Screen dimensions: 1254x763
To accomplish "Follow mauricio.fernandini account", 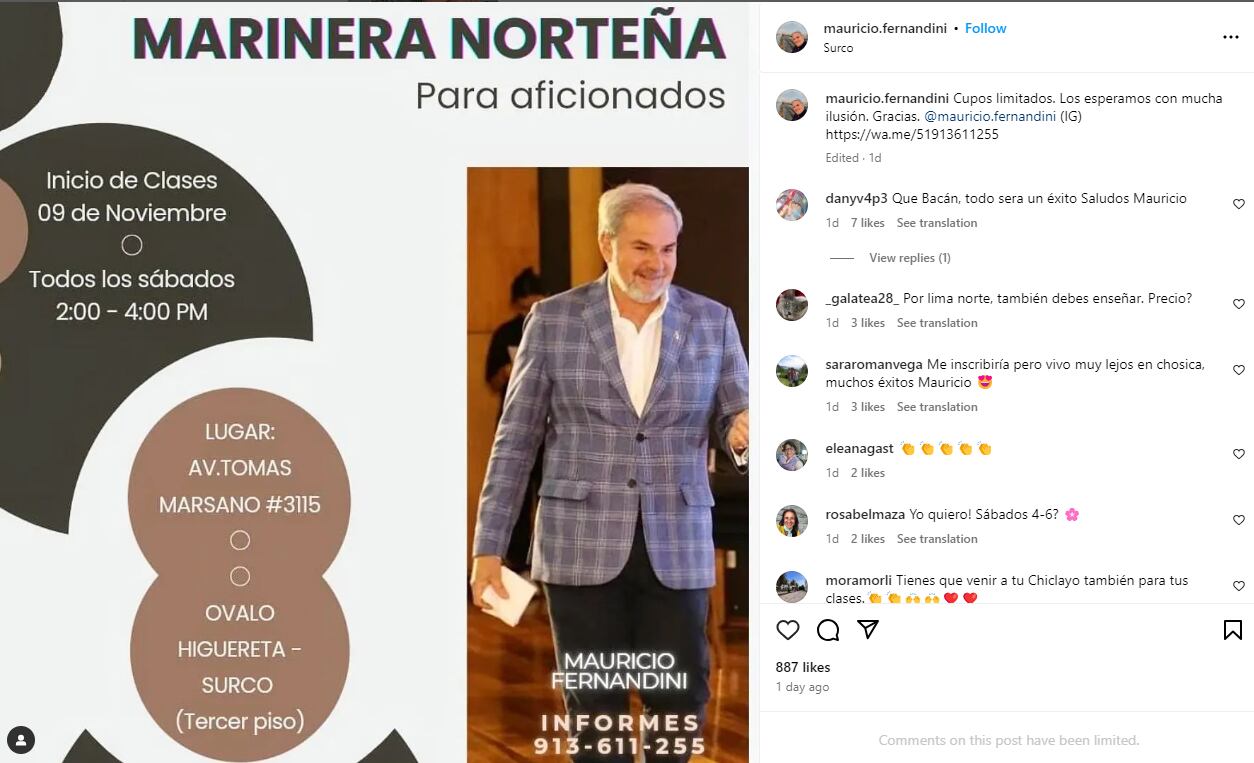I will coord(986,28).
